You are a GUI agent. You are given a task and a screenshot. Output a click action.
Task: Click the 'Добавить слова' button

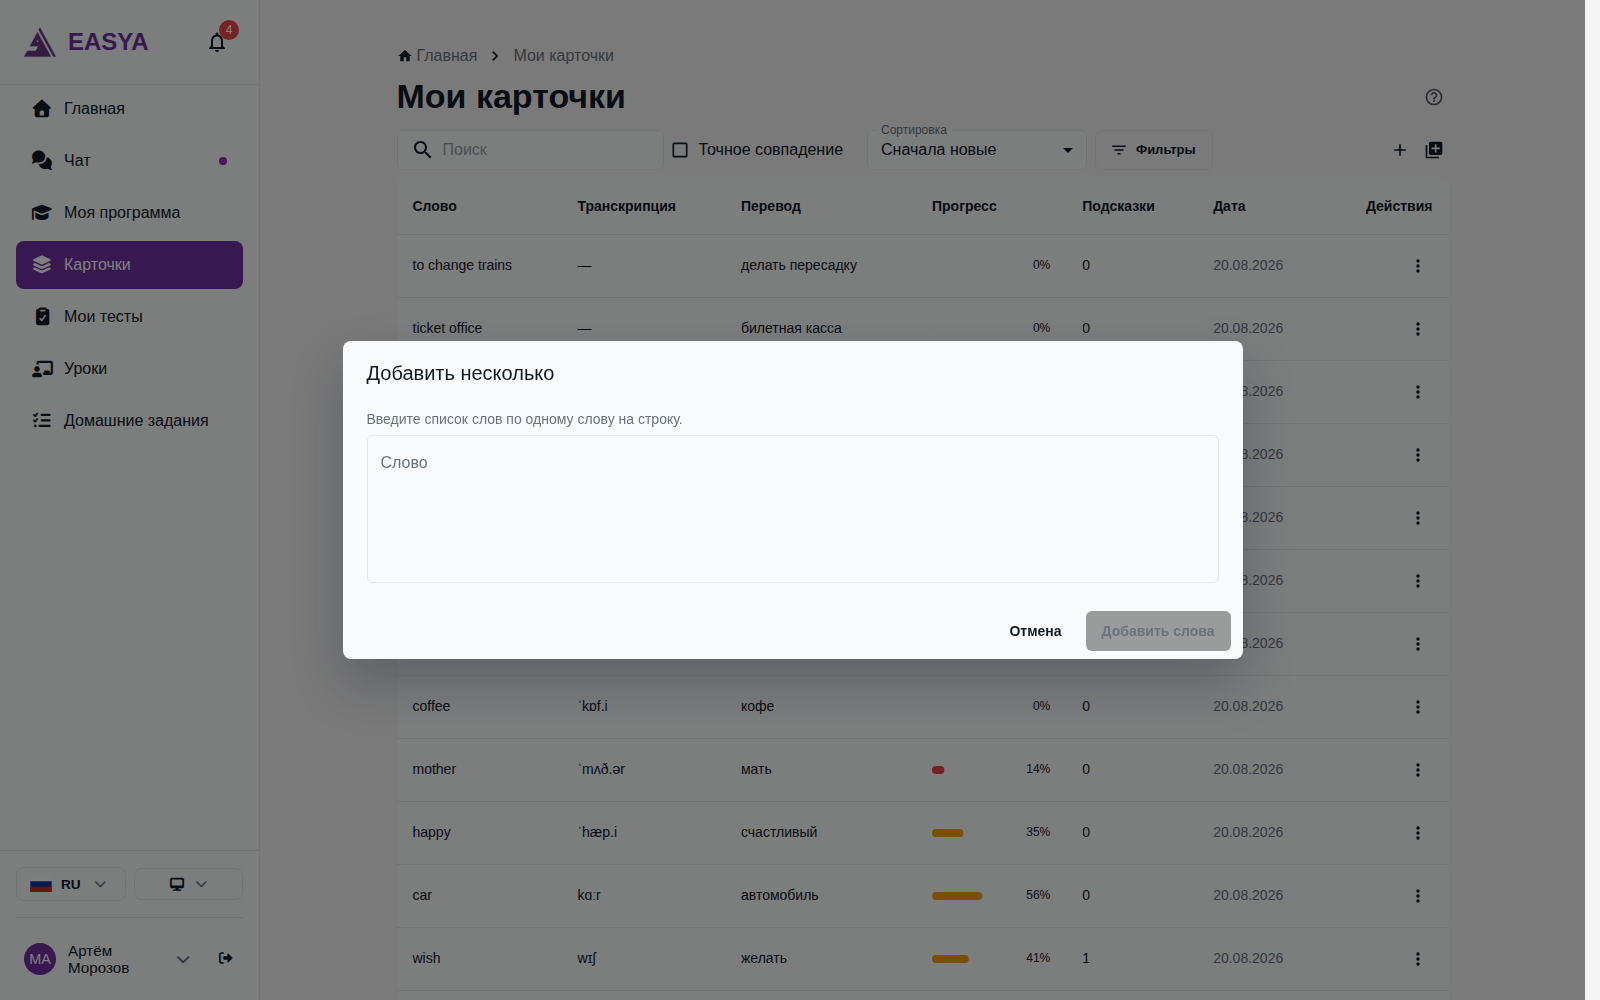pos(1158,631)
